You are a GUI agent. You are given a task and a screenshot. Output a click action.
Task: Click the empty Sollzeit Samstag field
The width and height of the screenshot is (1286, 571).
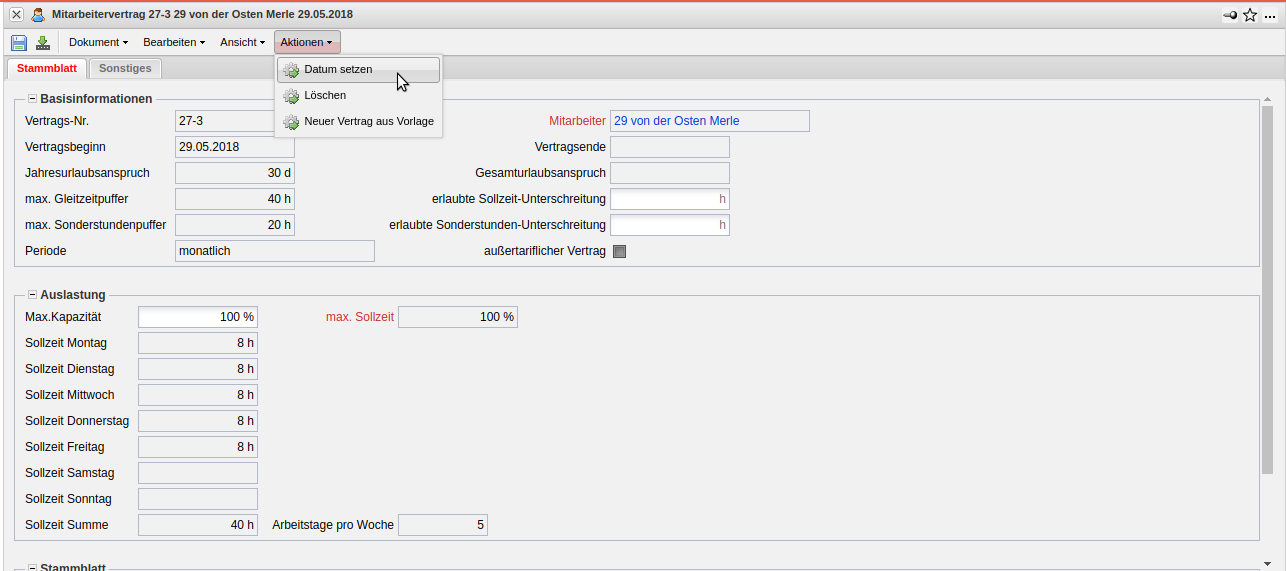[x=198, y=473]
